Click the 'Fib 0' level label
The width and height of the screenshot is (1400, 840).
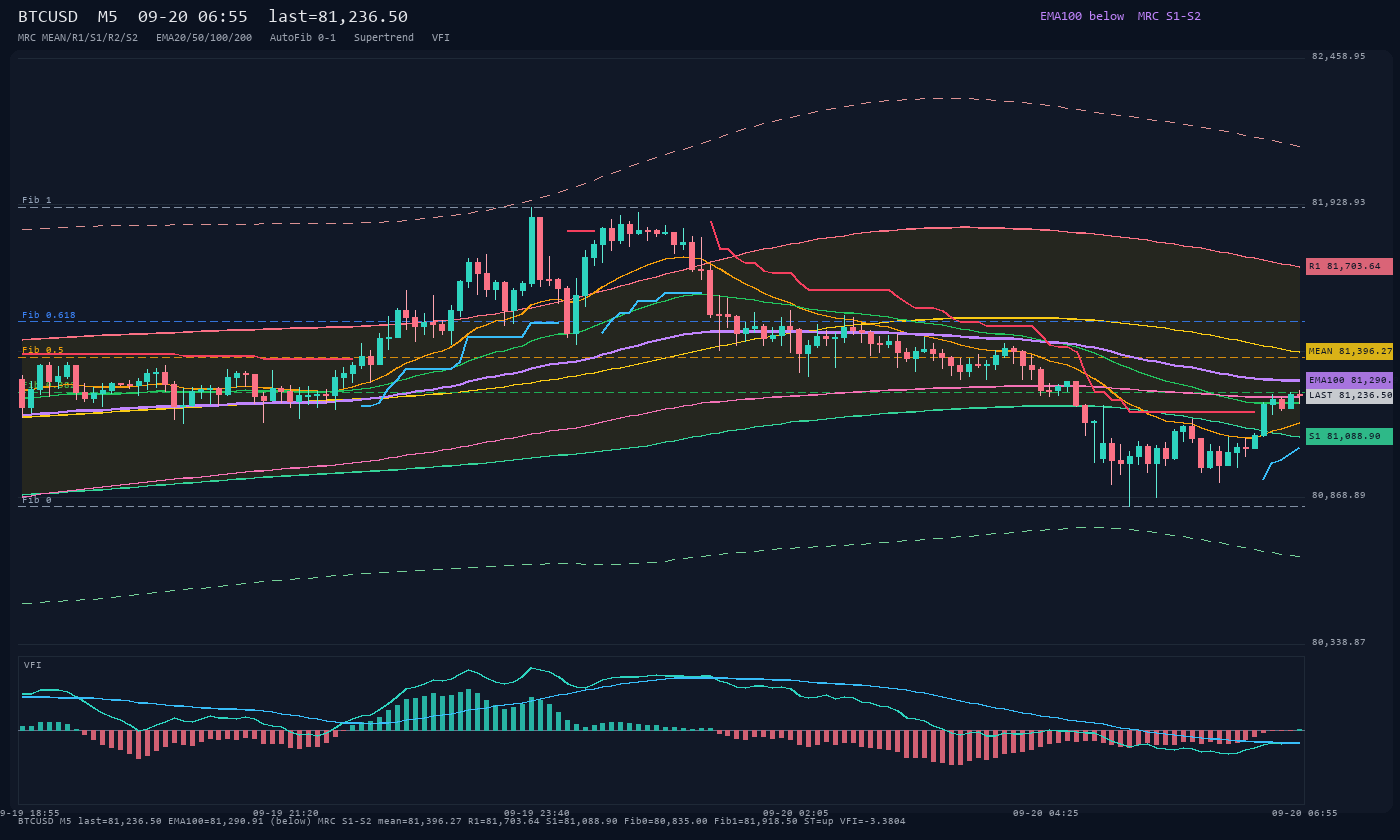pos(37,500)
